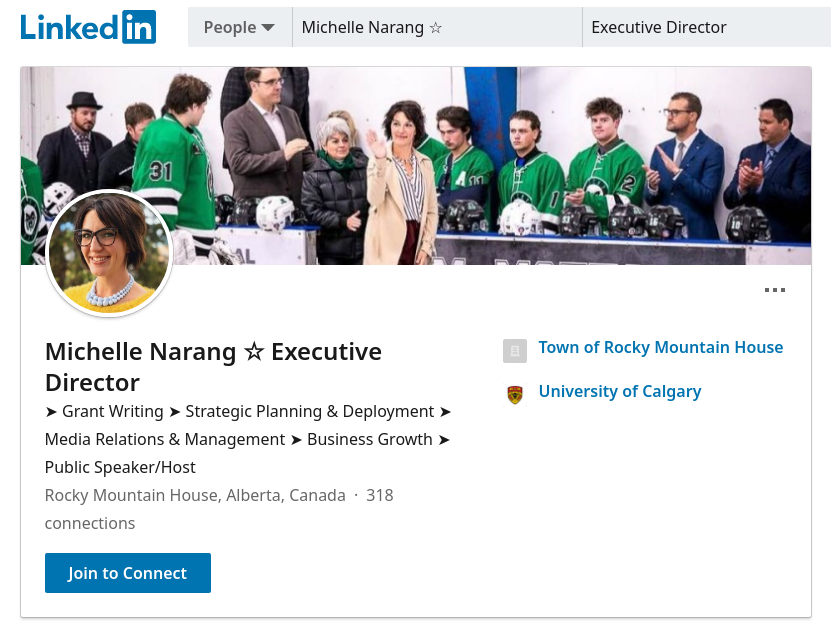Click the blue "in" box of the logo

coord(139,27)
